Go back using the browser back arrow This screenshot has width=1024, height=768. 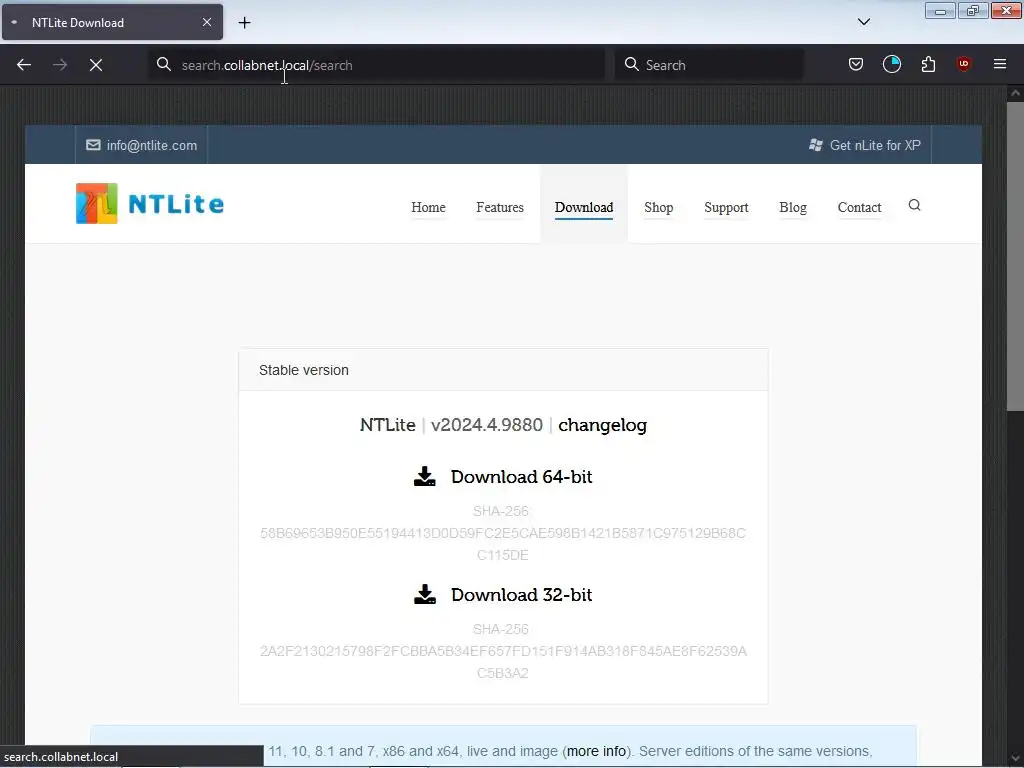24,65
